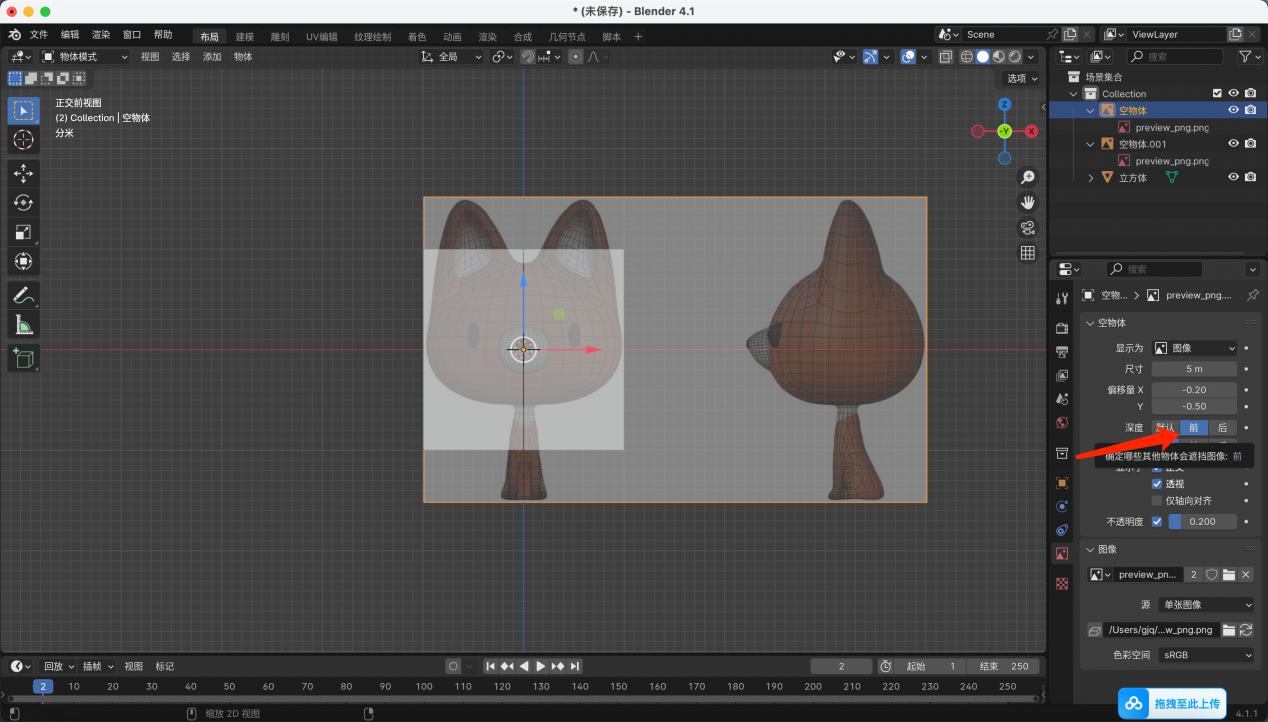Expand the 立方体 tree item
The image size is (1268, 722).
[1091, 177]
